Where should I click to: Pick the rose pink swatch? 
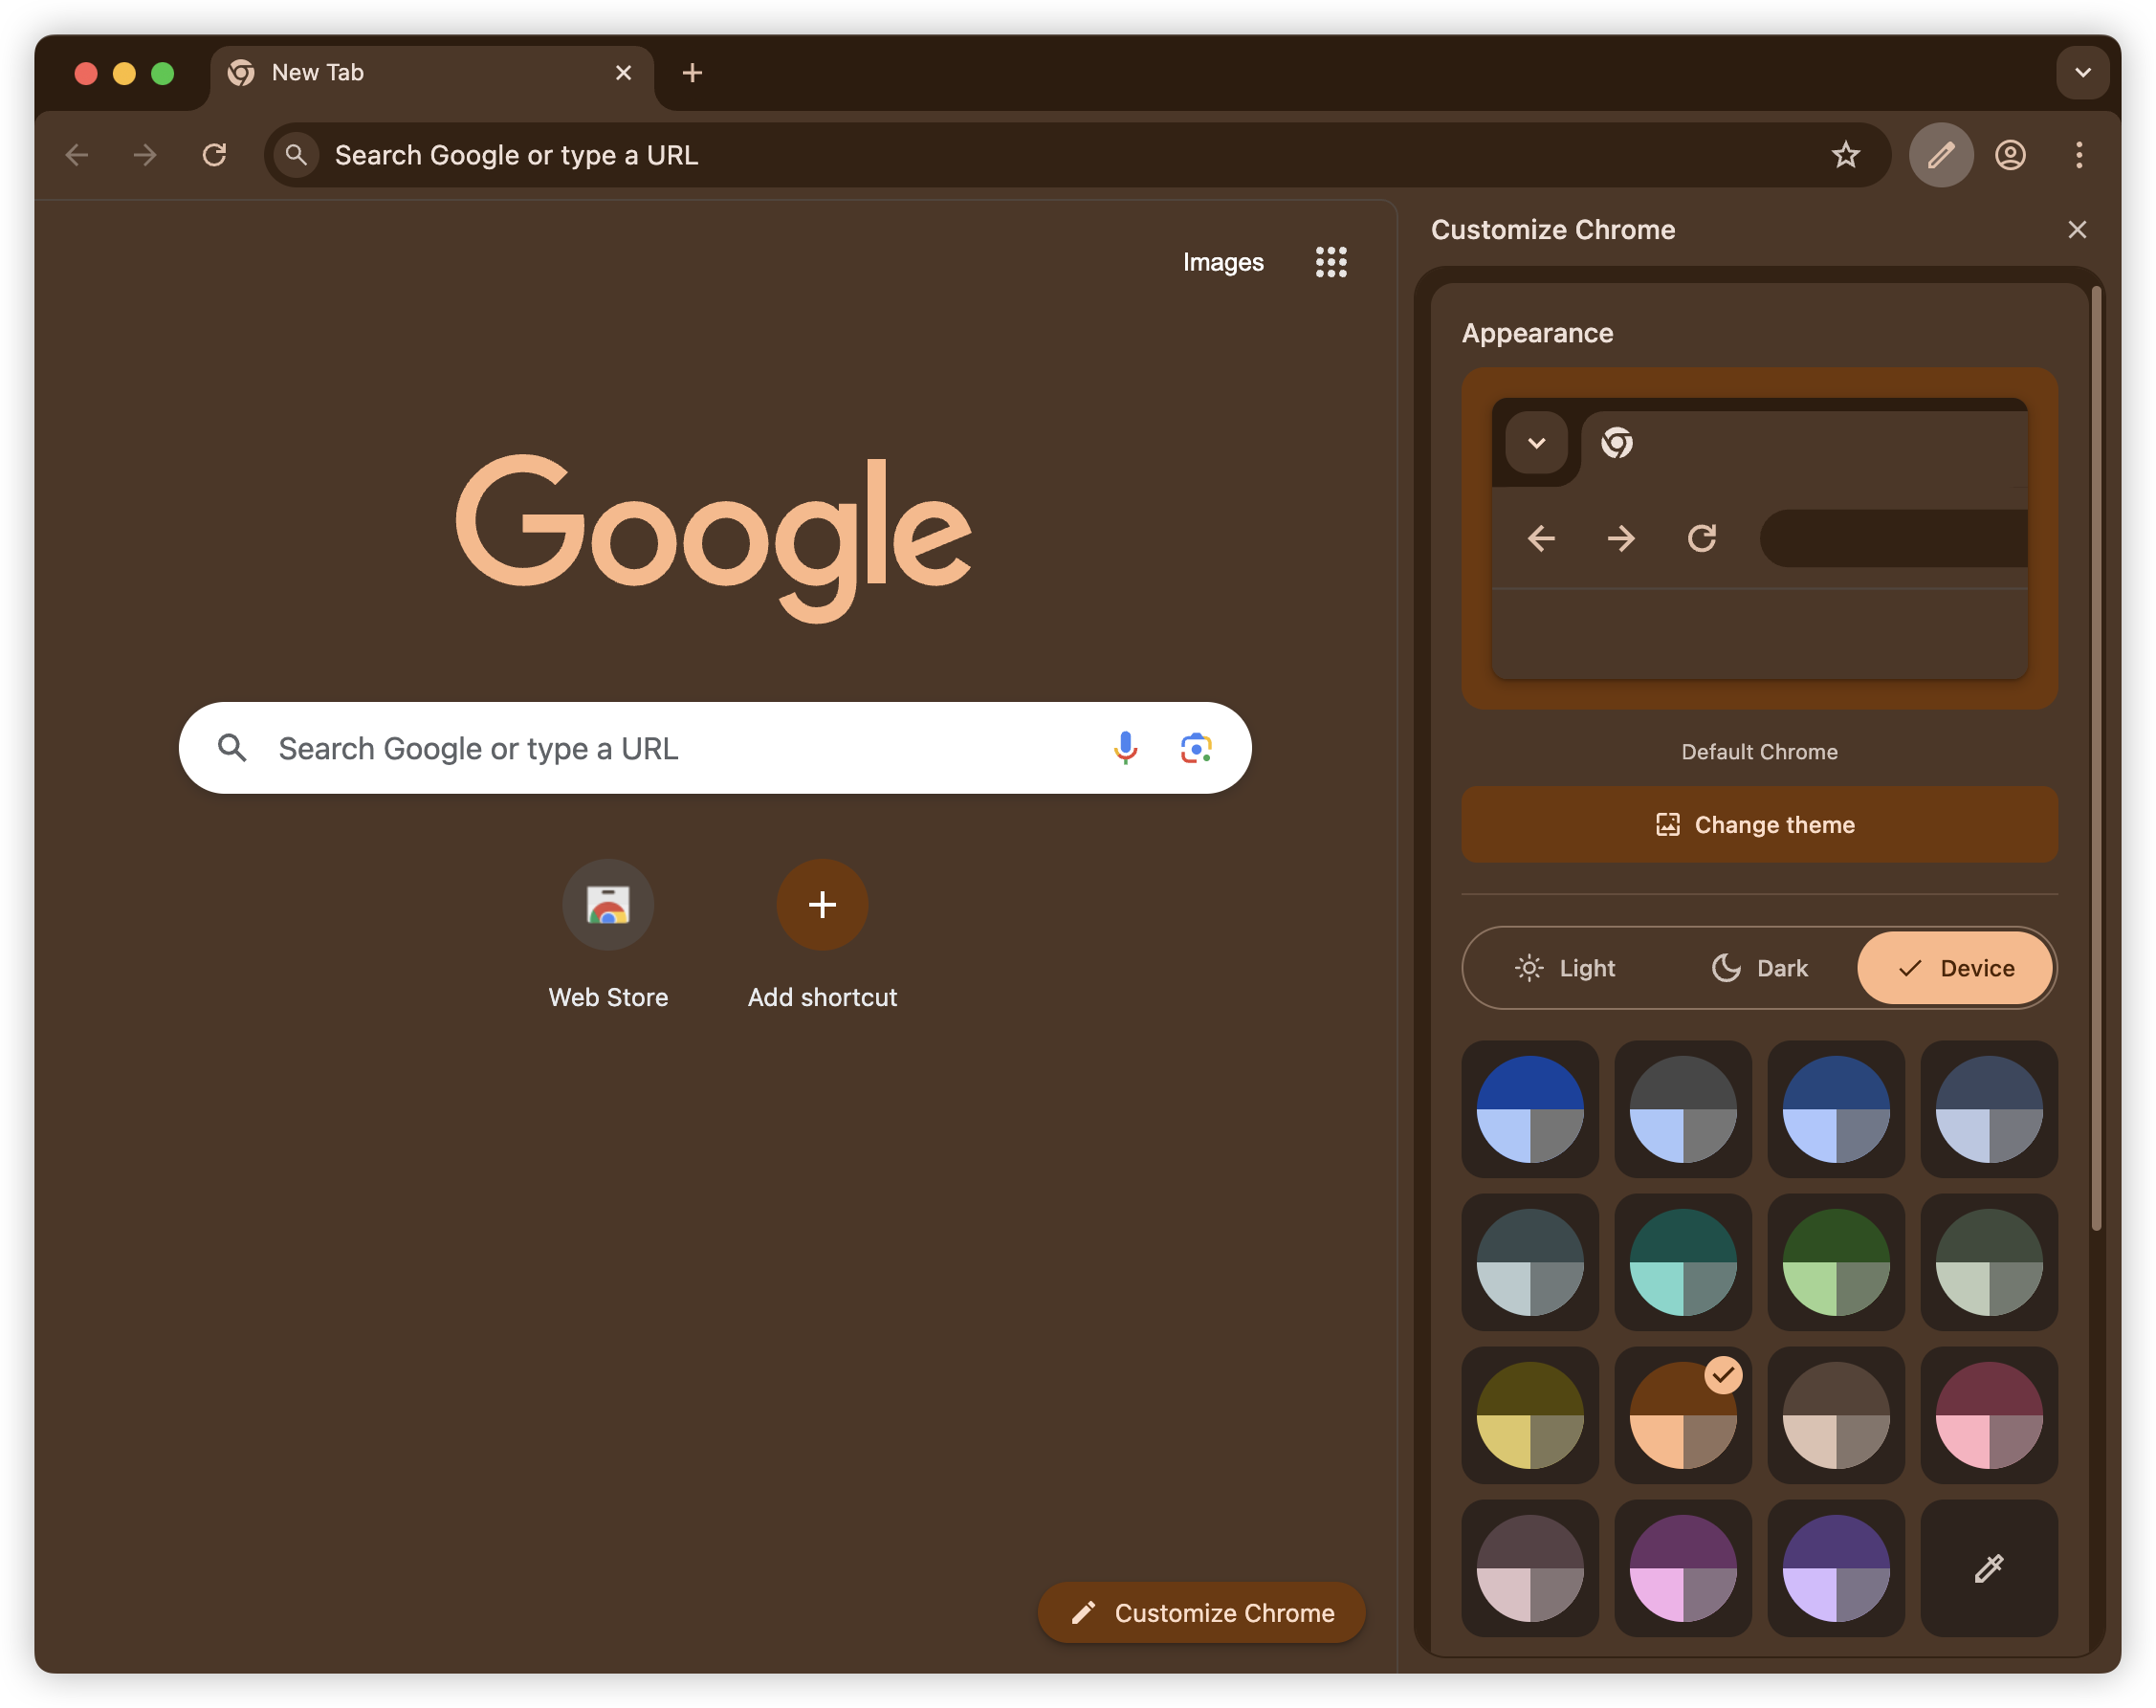click(x=1989, y=1415)
